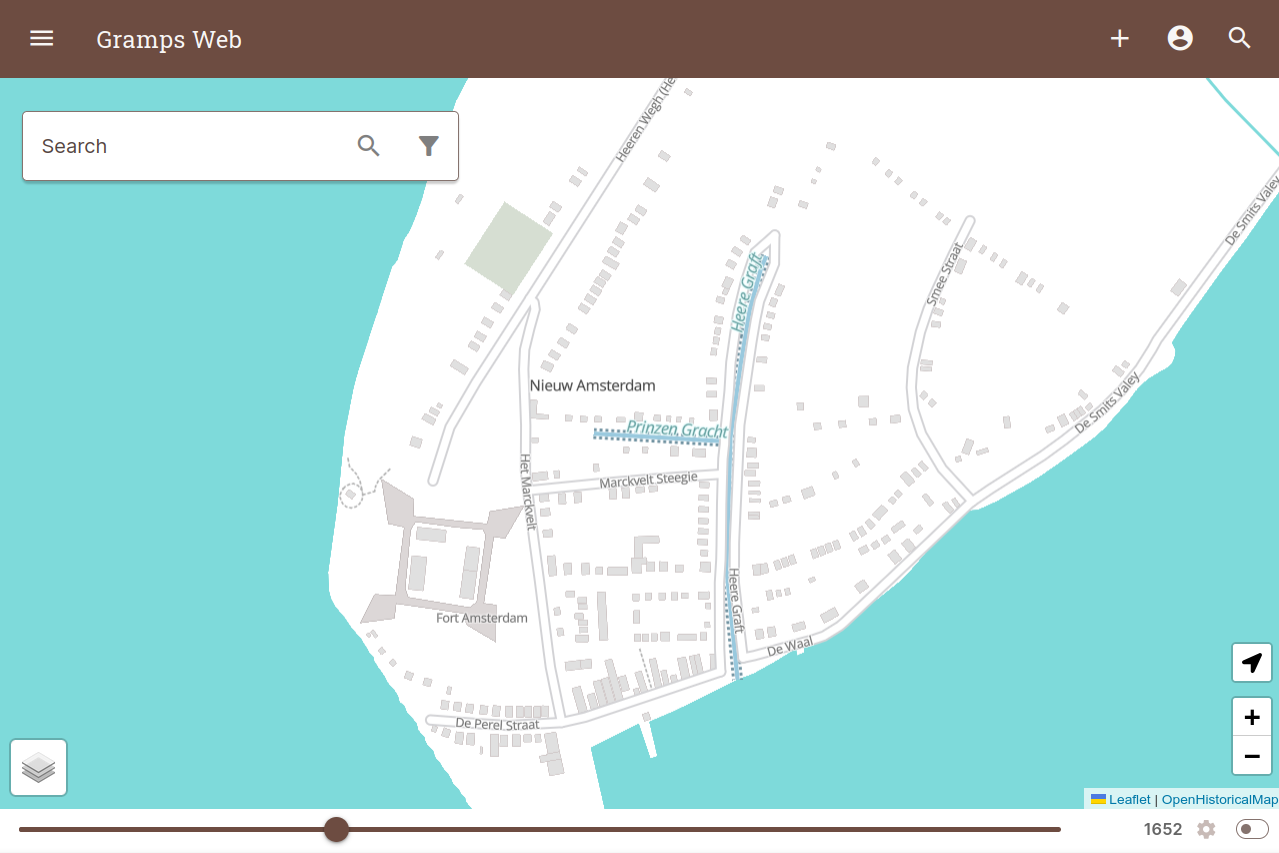The width and height of the screenshot is (1279, 853).
Task: Click the Gramps Web title
Action: pos(169,40)
